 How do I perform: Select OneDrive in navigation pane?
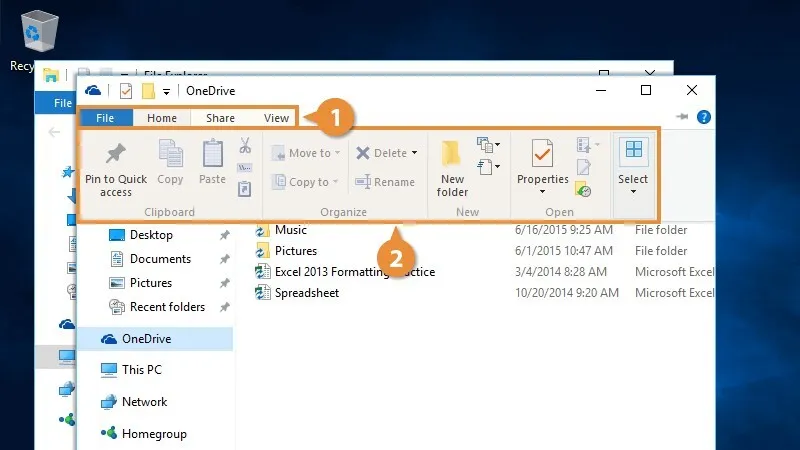coord(156,339)
